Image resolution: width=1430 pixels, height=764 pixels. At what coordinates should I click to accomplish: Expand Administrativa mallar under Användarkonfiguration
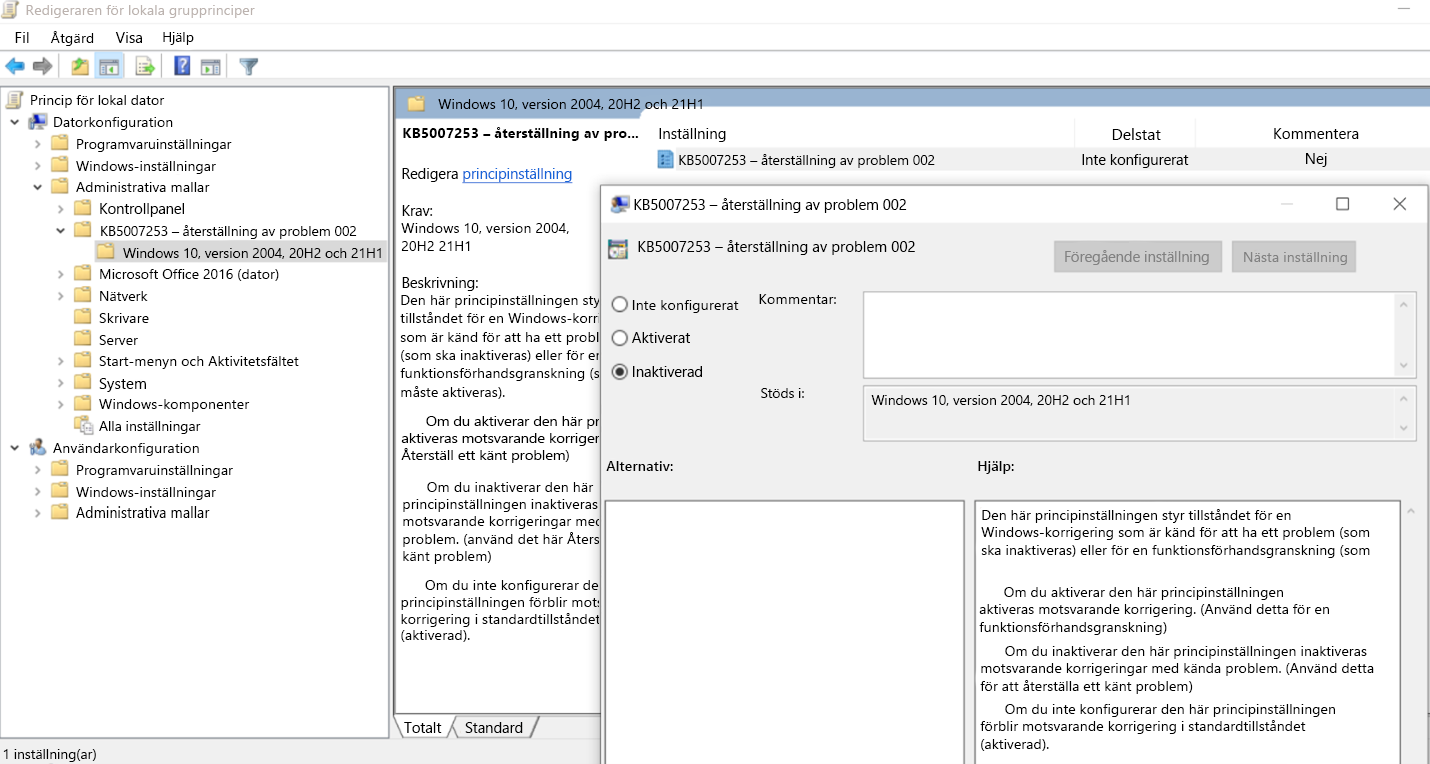click(38, 513)
